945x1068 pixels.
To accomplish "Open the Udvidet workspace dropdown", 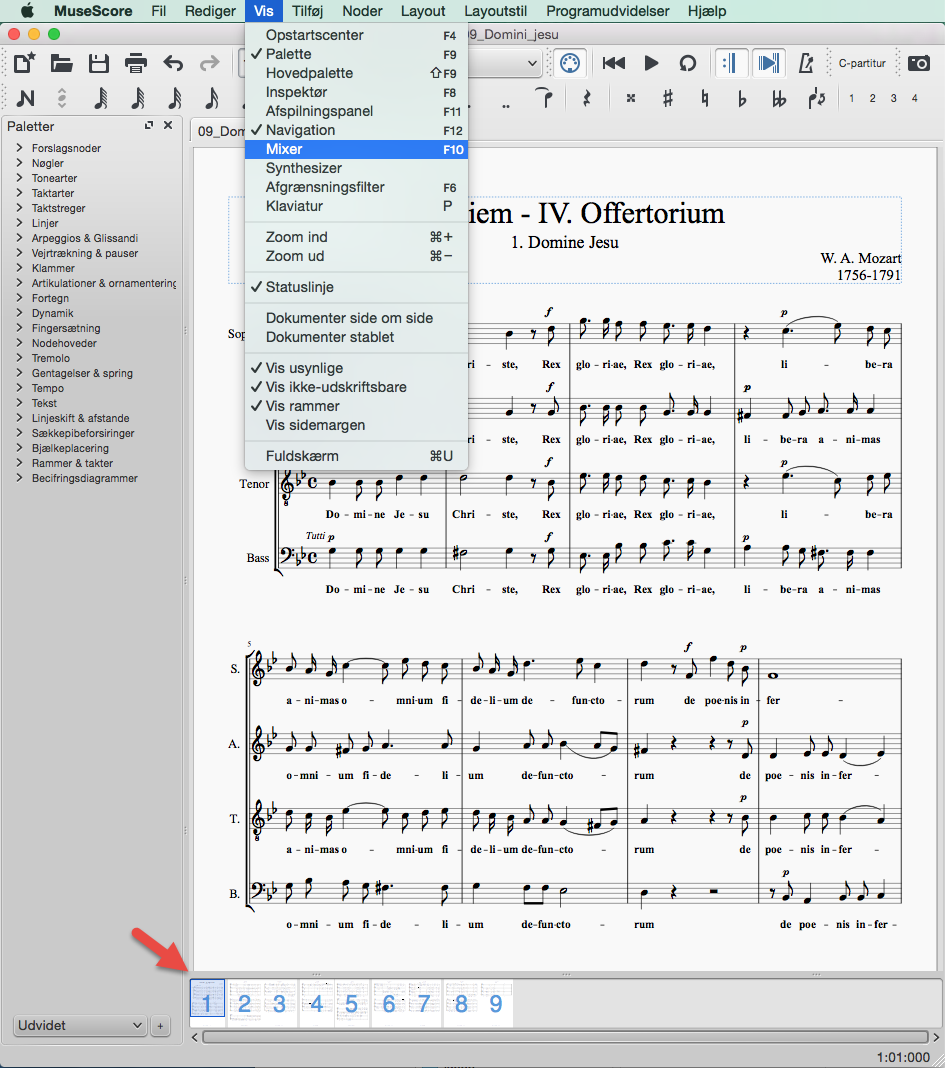I will [80, 1025].
